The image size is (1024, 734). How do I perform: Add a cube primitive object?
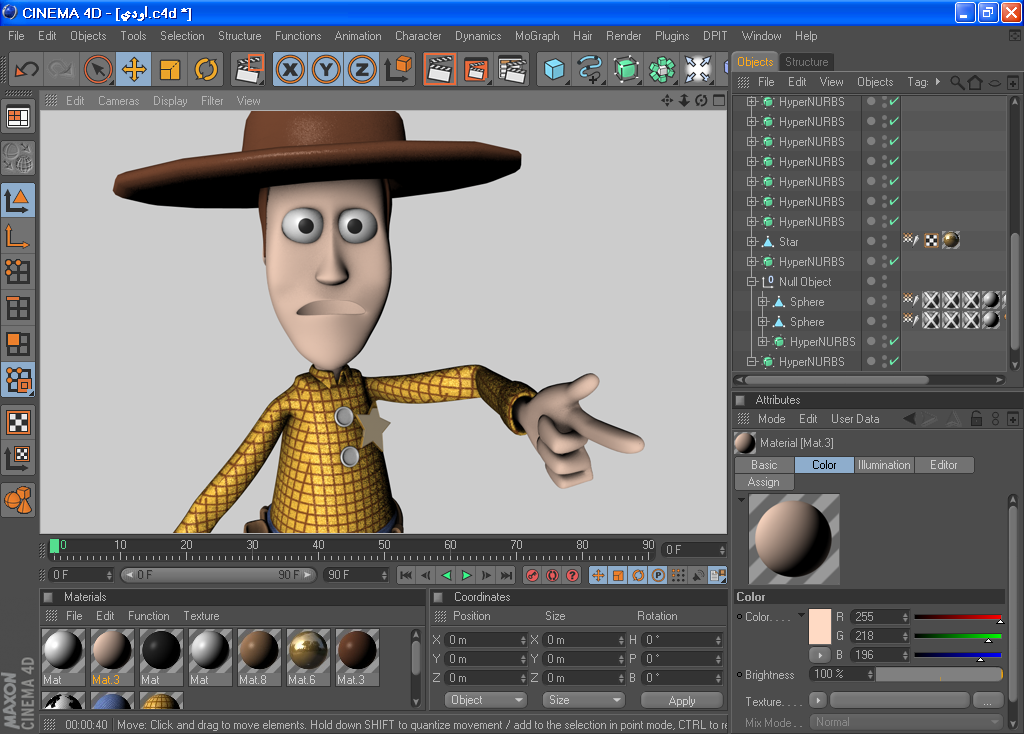[554, 69]
